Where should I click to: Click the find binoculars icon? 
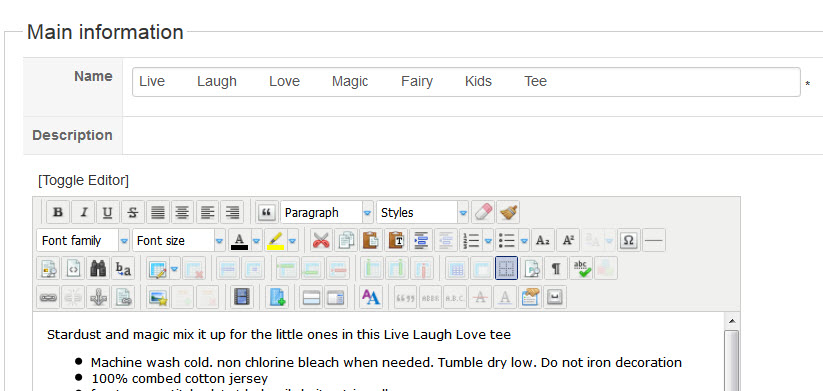coord(99,269)
